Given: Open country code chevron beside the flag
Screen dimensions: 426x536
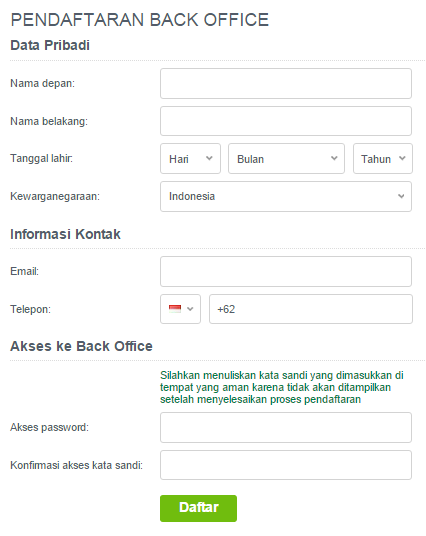Looking at the screenshot, I should [190, 309].
